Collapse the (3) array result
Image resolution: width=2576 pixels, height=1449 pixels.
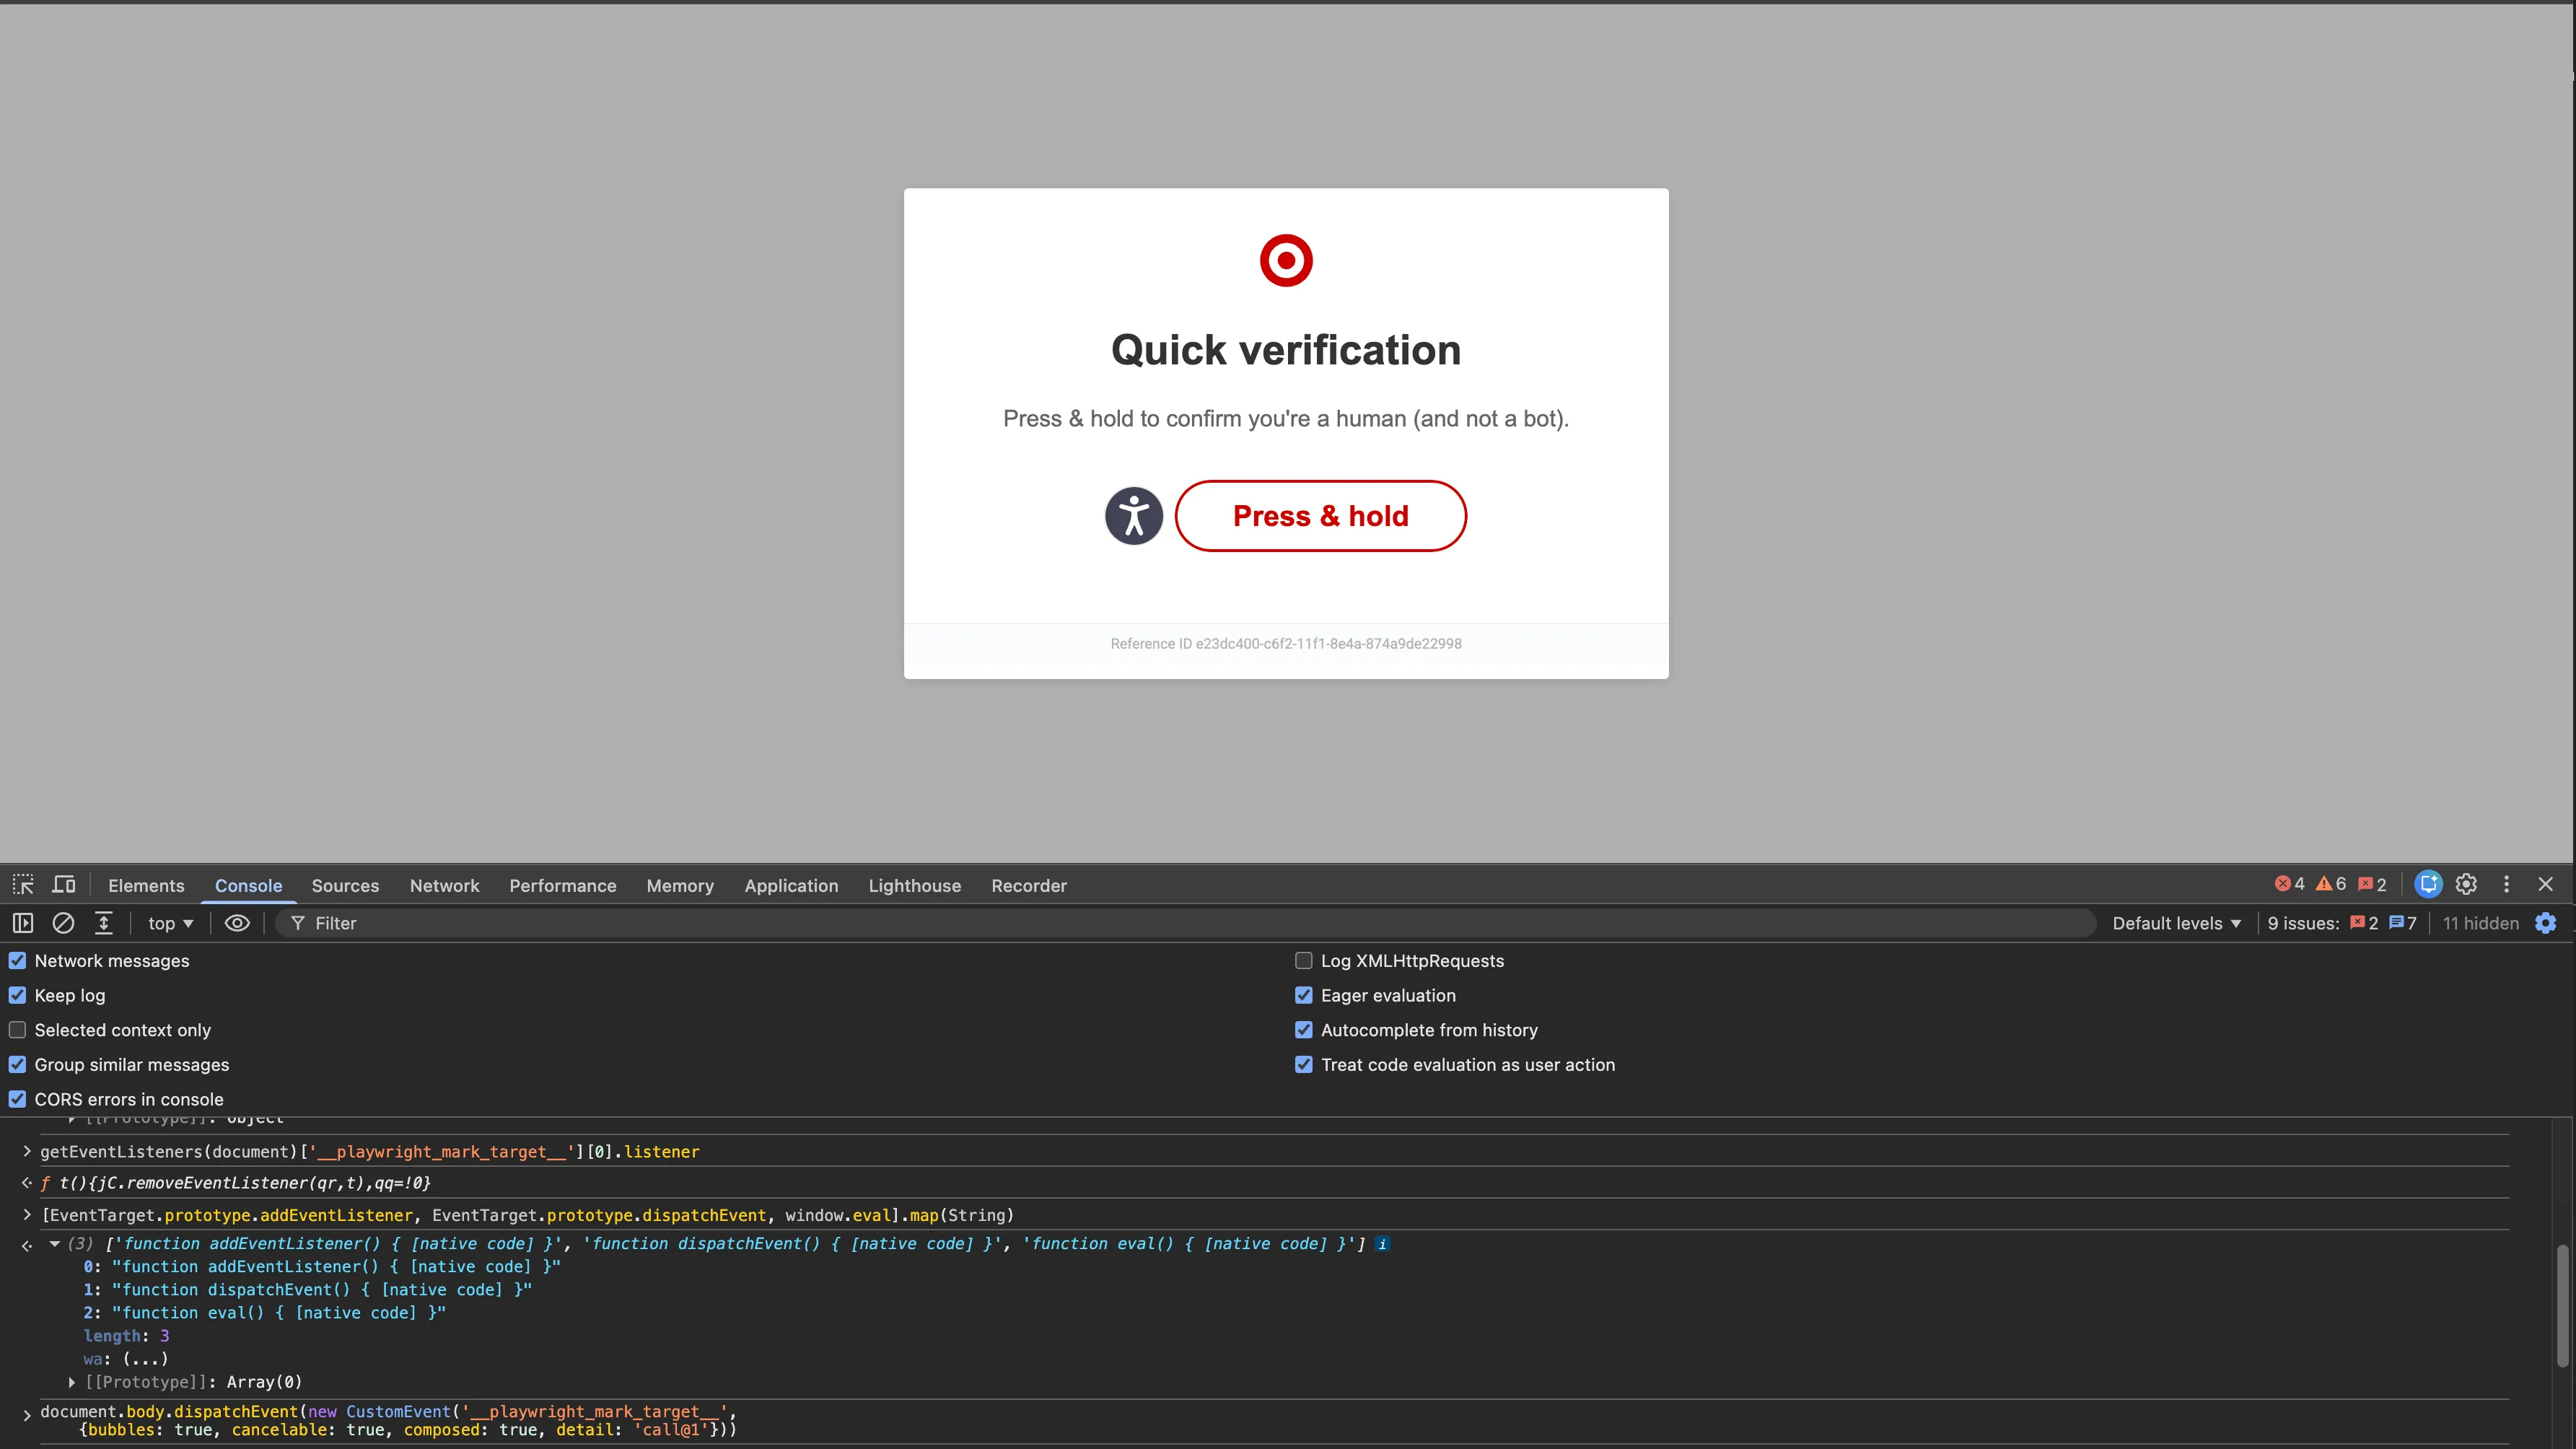pyautogui.click(x=55, y=1244)
